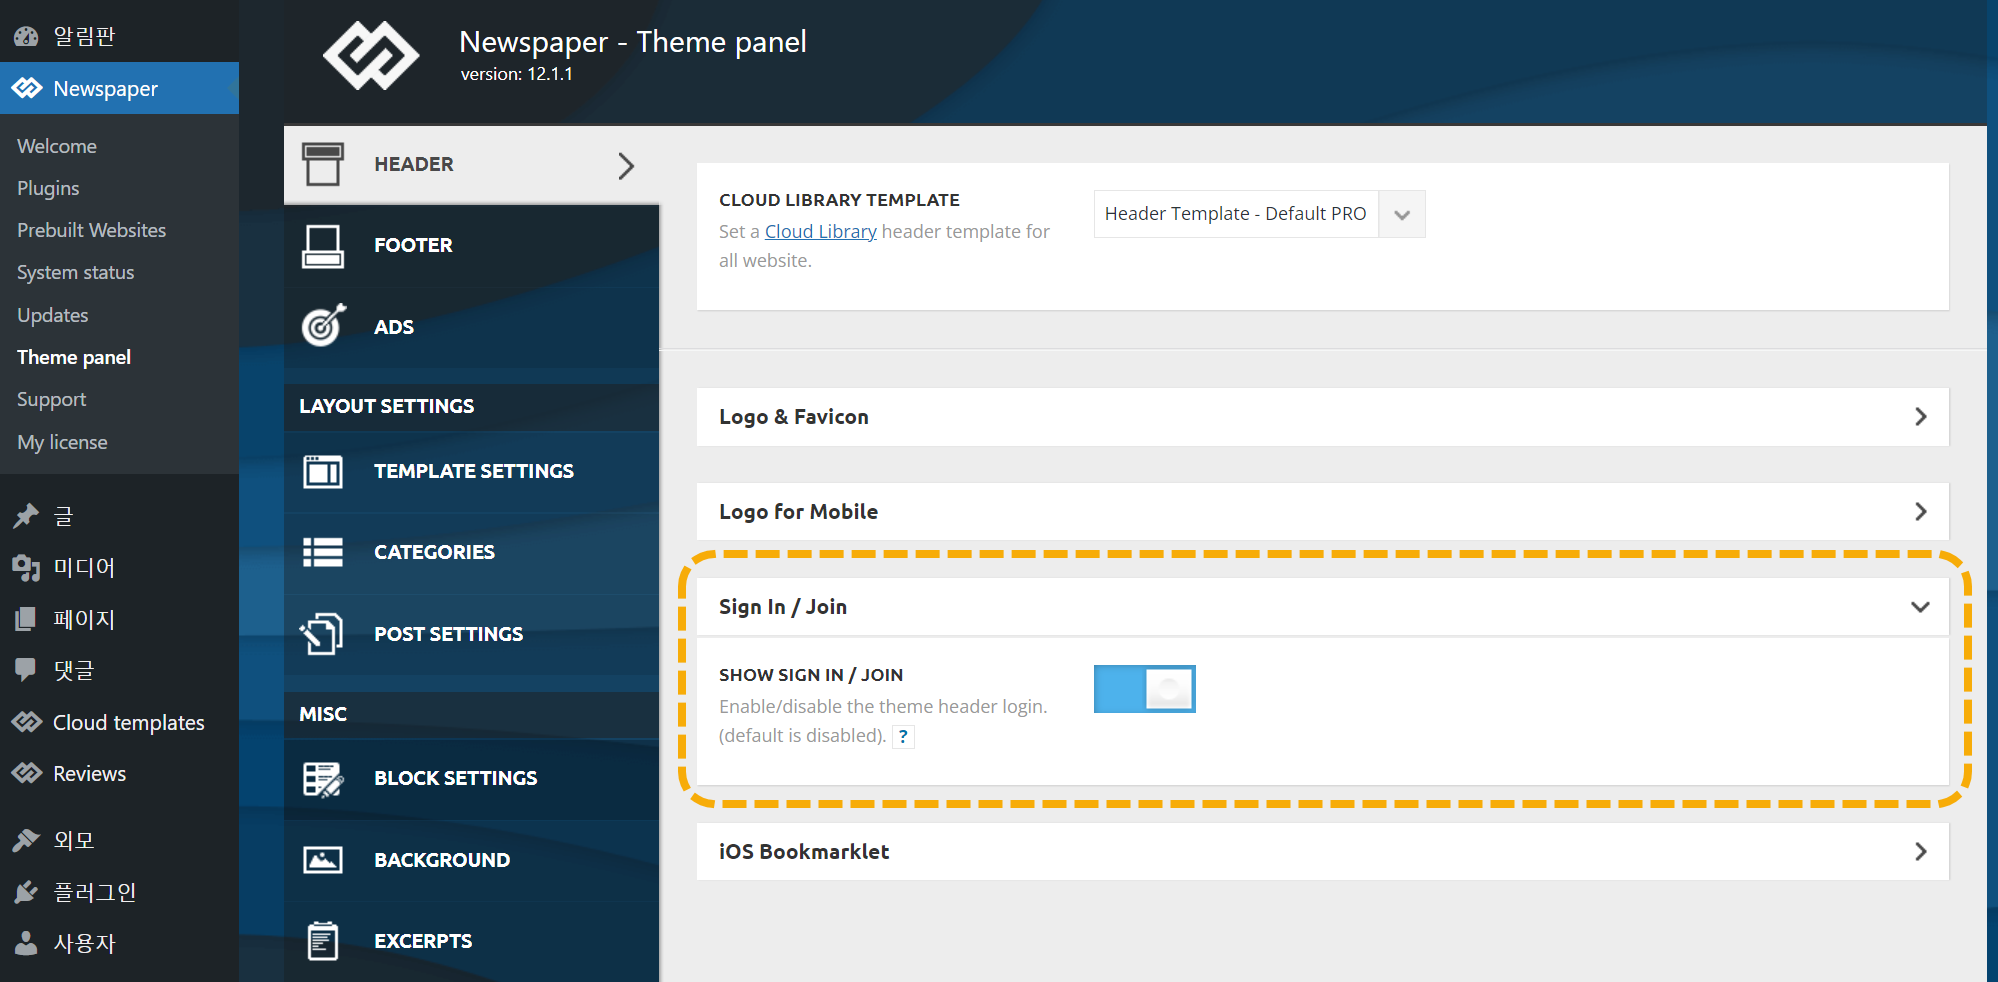Click the dashboard gauge icon beside 알림판
The height and width of the screenshot is (982, 1998).
[x=26, y=37]
